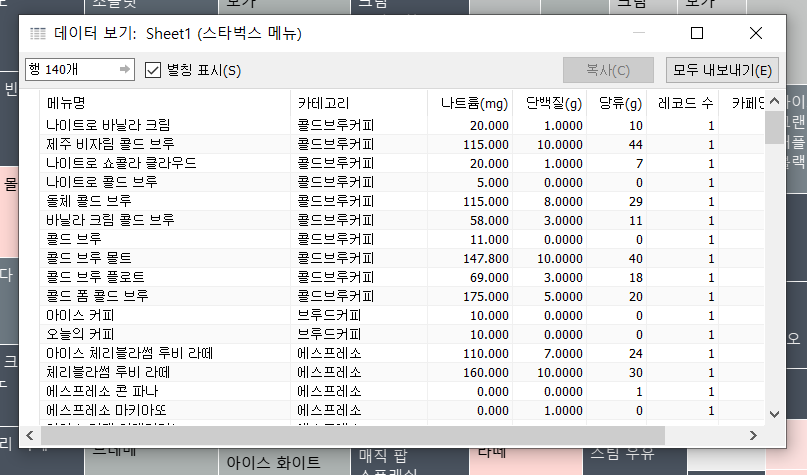Select the 나트륨(mg) column header
Image resolution: width=807 pixels, height=475 pixels.
[470, 103]
